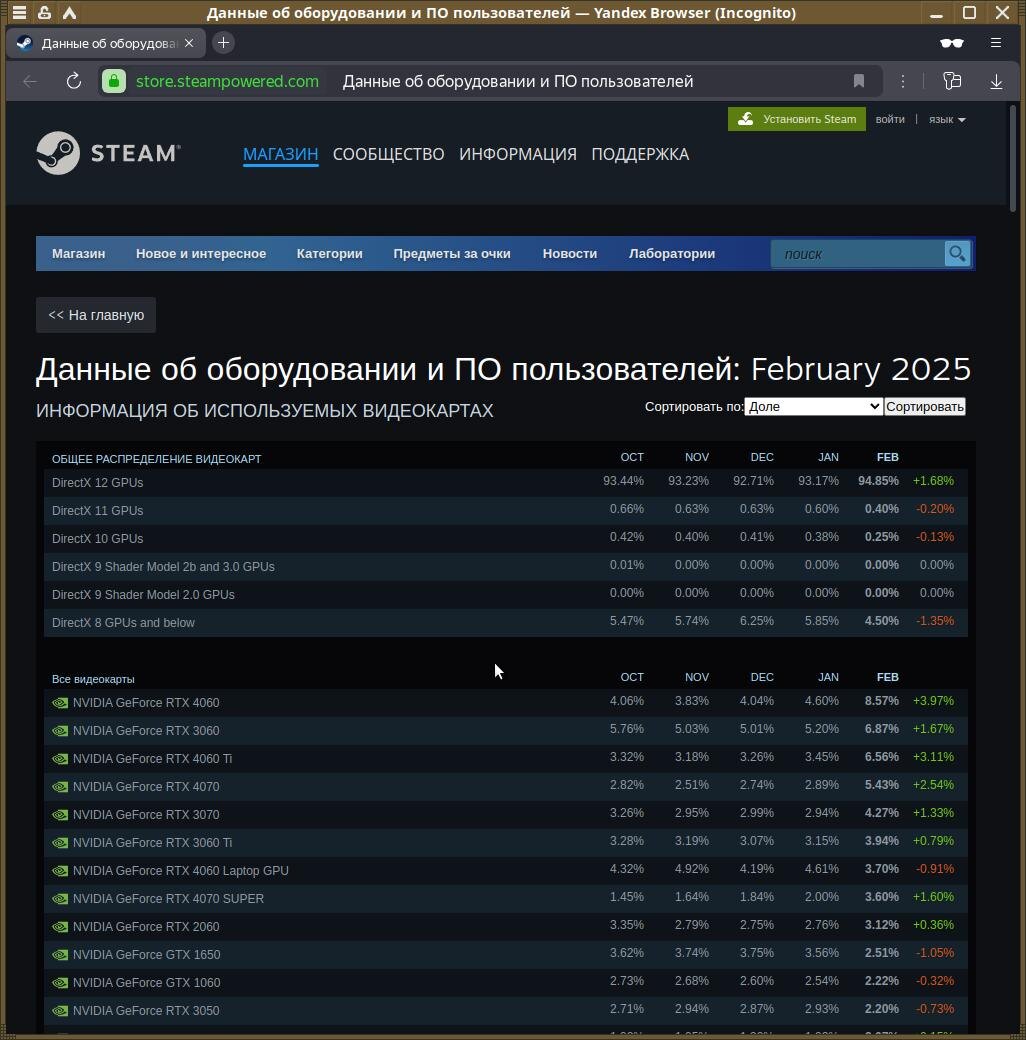Open the язык language dropdown
This screenshot has width=1026, height=1040.
click(946, 119)
